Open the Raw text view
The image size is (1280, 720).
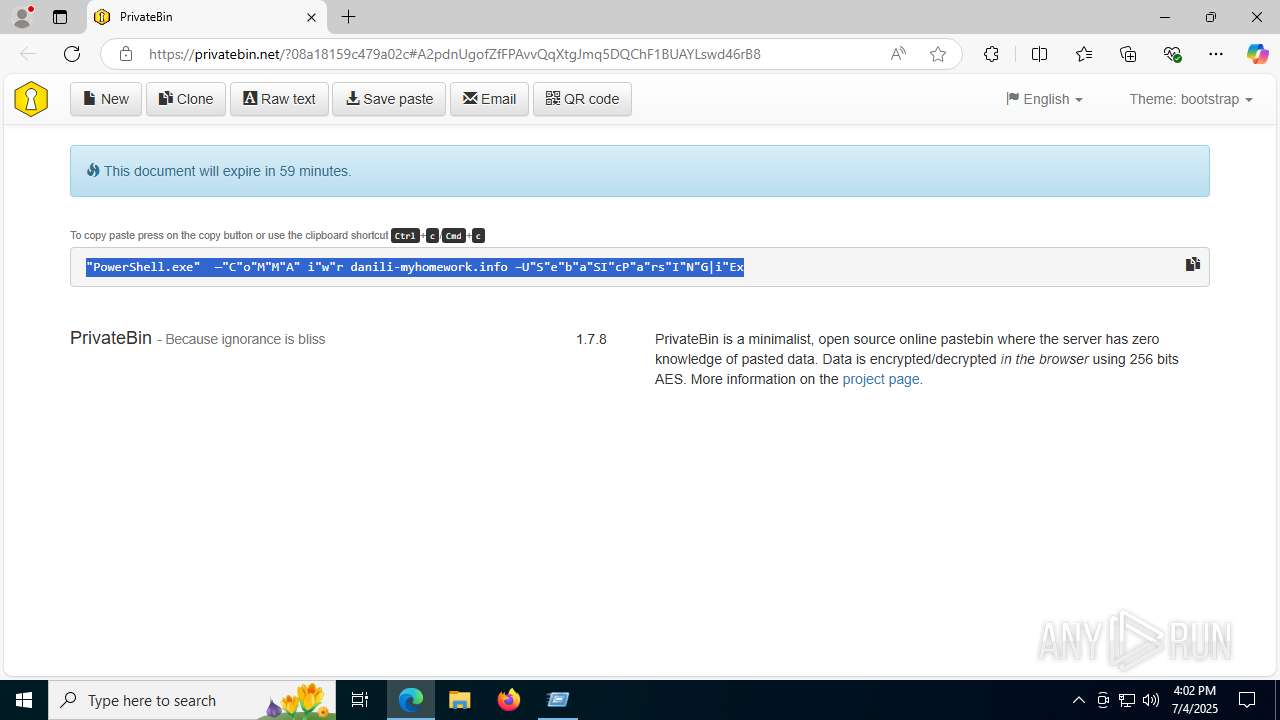(279, 99)
